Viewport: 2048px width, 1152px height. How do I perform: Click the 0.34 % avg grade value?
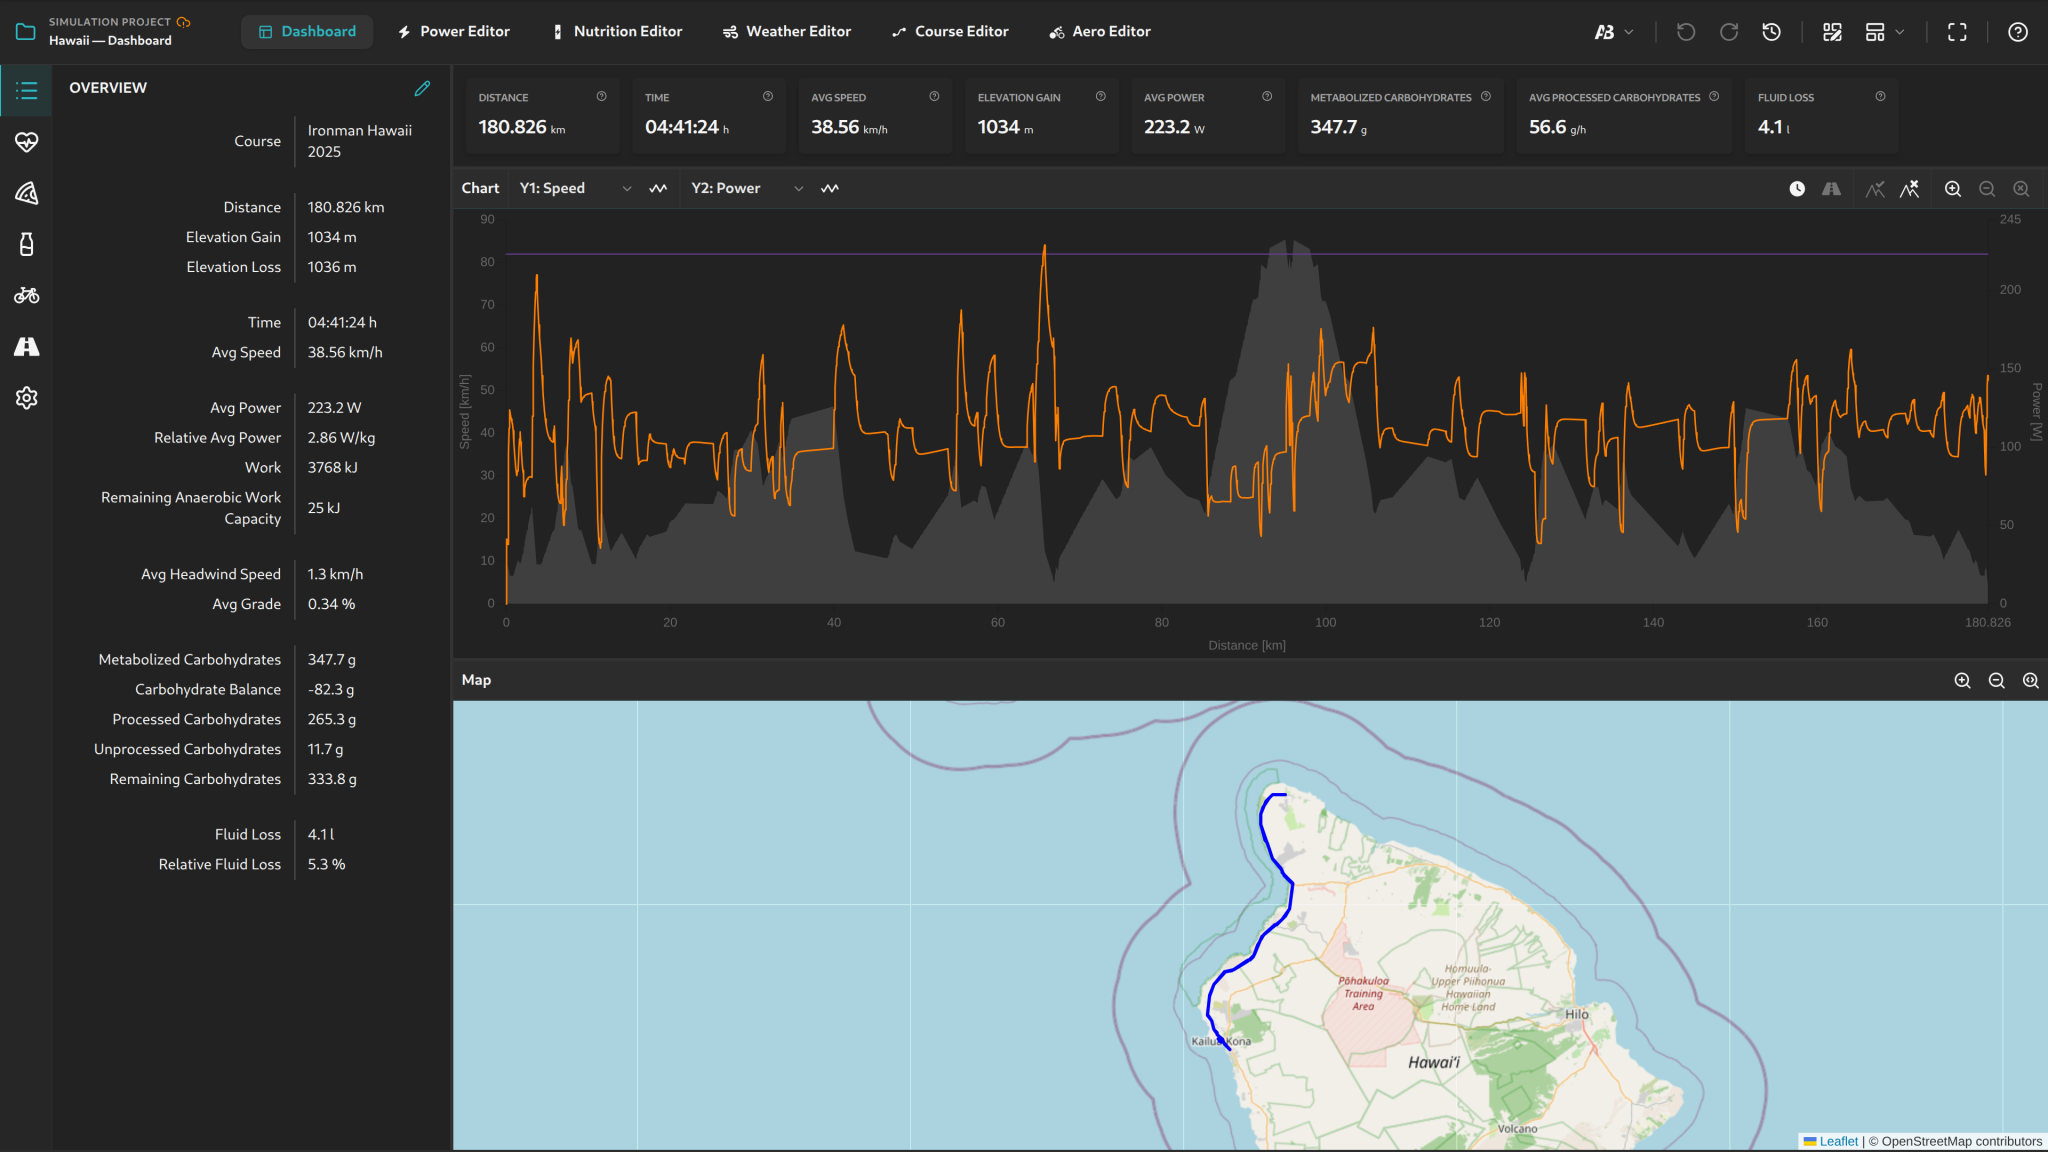(331, 605)
